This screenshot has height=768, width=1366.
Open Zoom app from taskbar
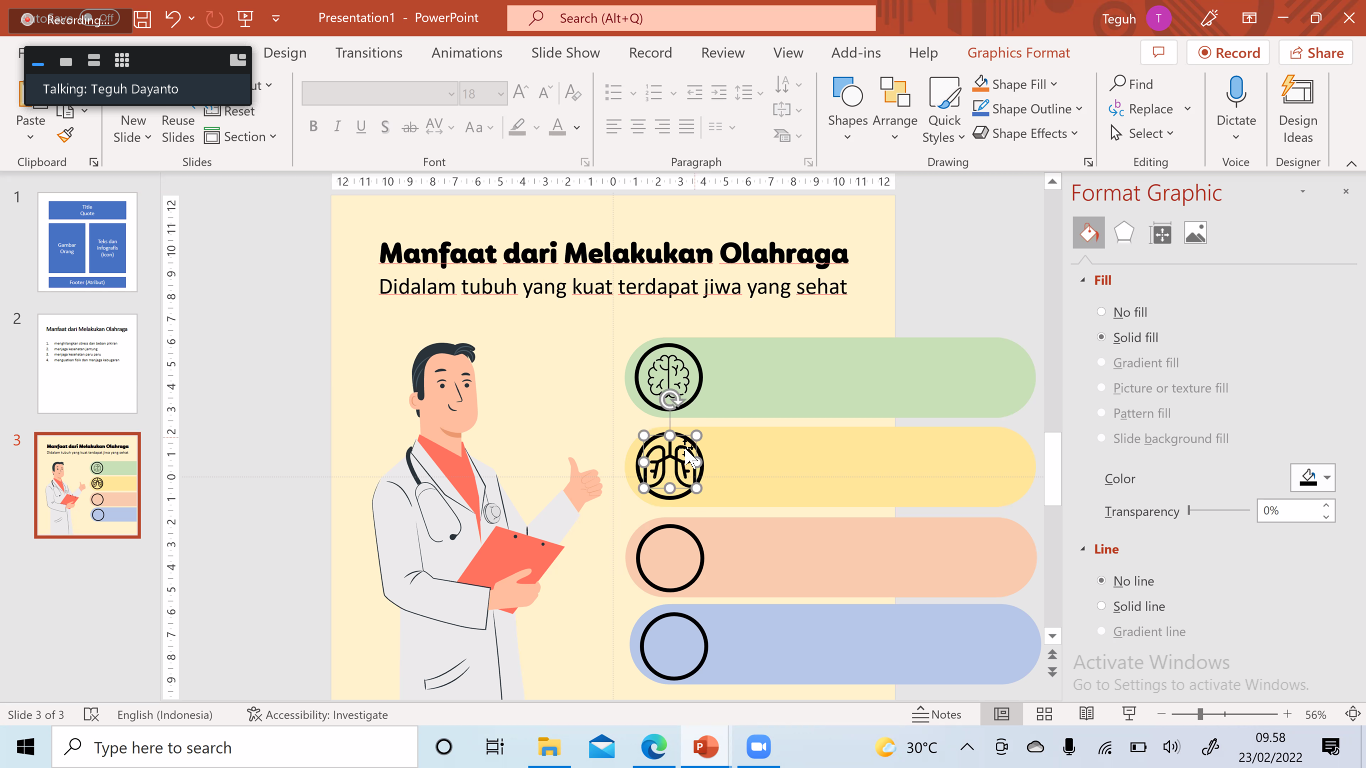[x=757, y=747]
